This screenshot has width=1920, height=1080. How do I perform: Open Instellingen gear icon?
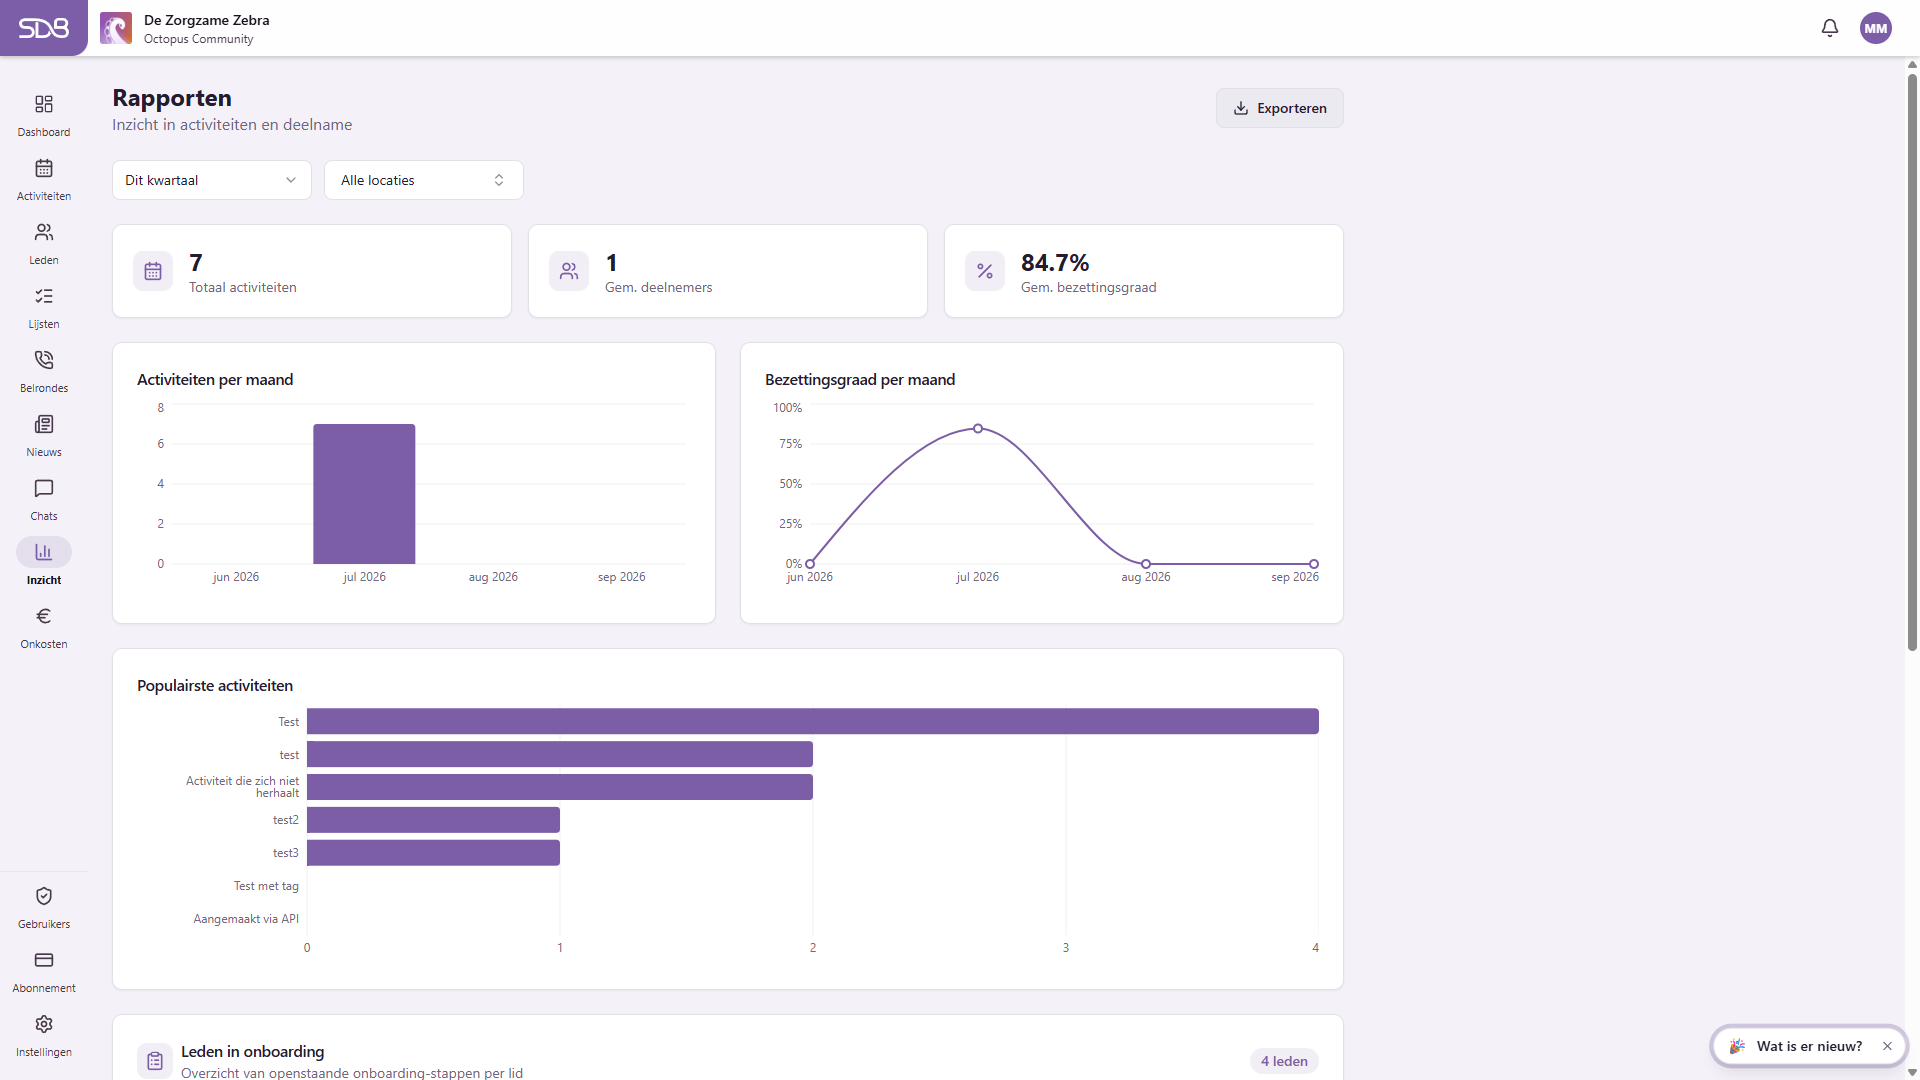tap(44, 1024)
